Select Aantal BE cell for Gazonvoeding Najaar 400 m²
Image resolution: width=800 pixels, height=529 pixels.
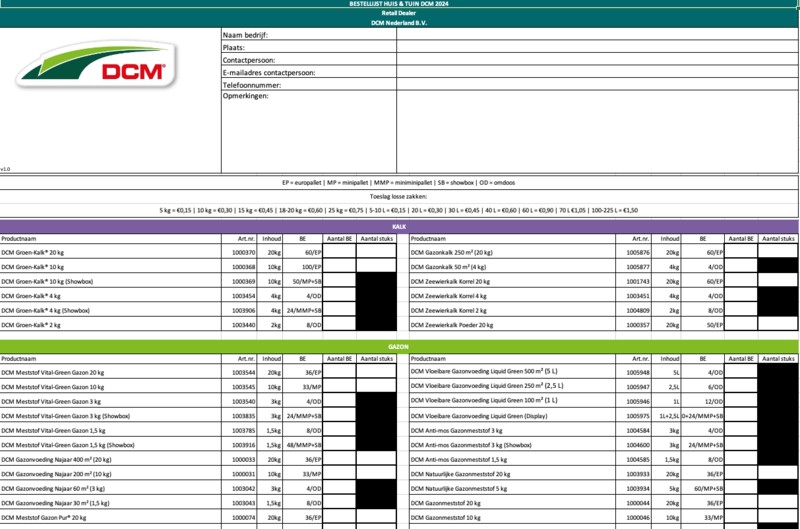coord(339,459)
